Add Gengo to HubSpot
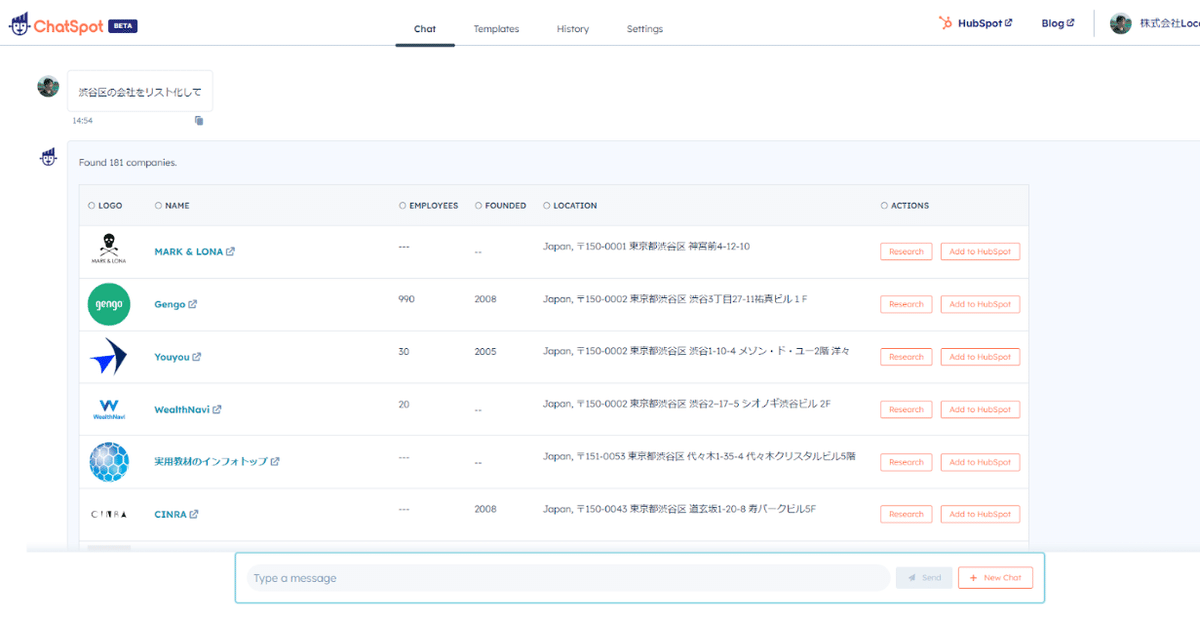The height and width of the screenshot is (619, 1200). click(x=980, y=304)
